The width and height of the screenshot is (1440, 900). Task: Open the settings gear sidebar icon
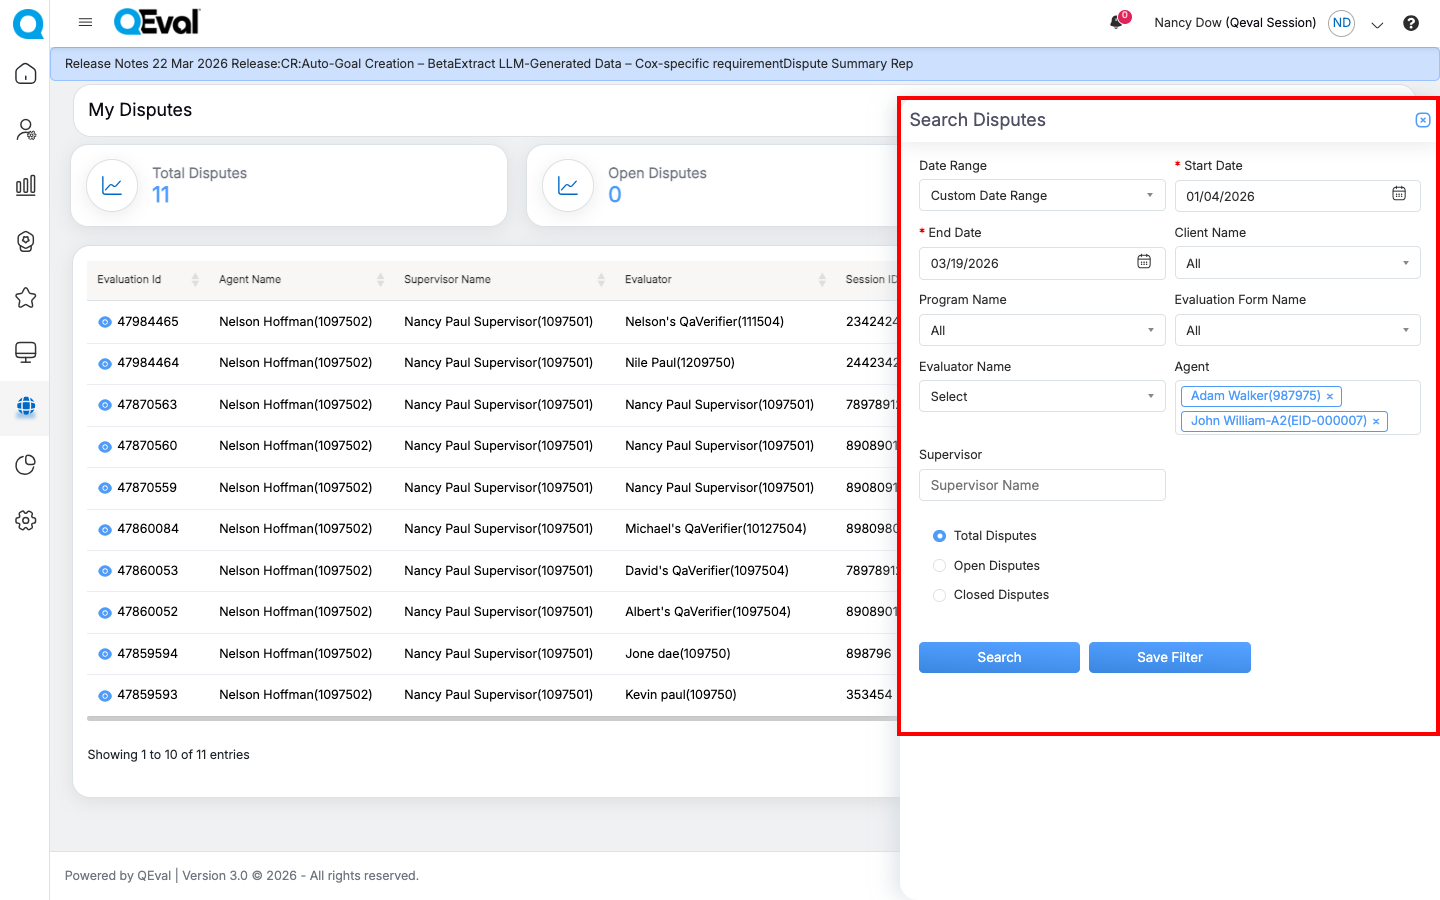(x=26, y=520)
